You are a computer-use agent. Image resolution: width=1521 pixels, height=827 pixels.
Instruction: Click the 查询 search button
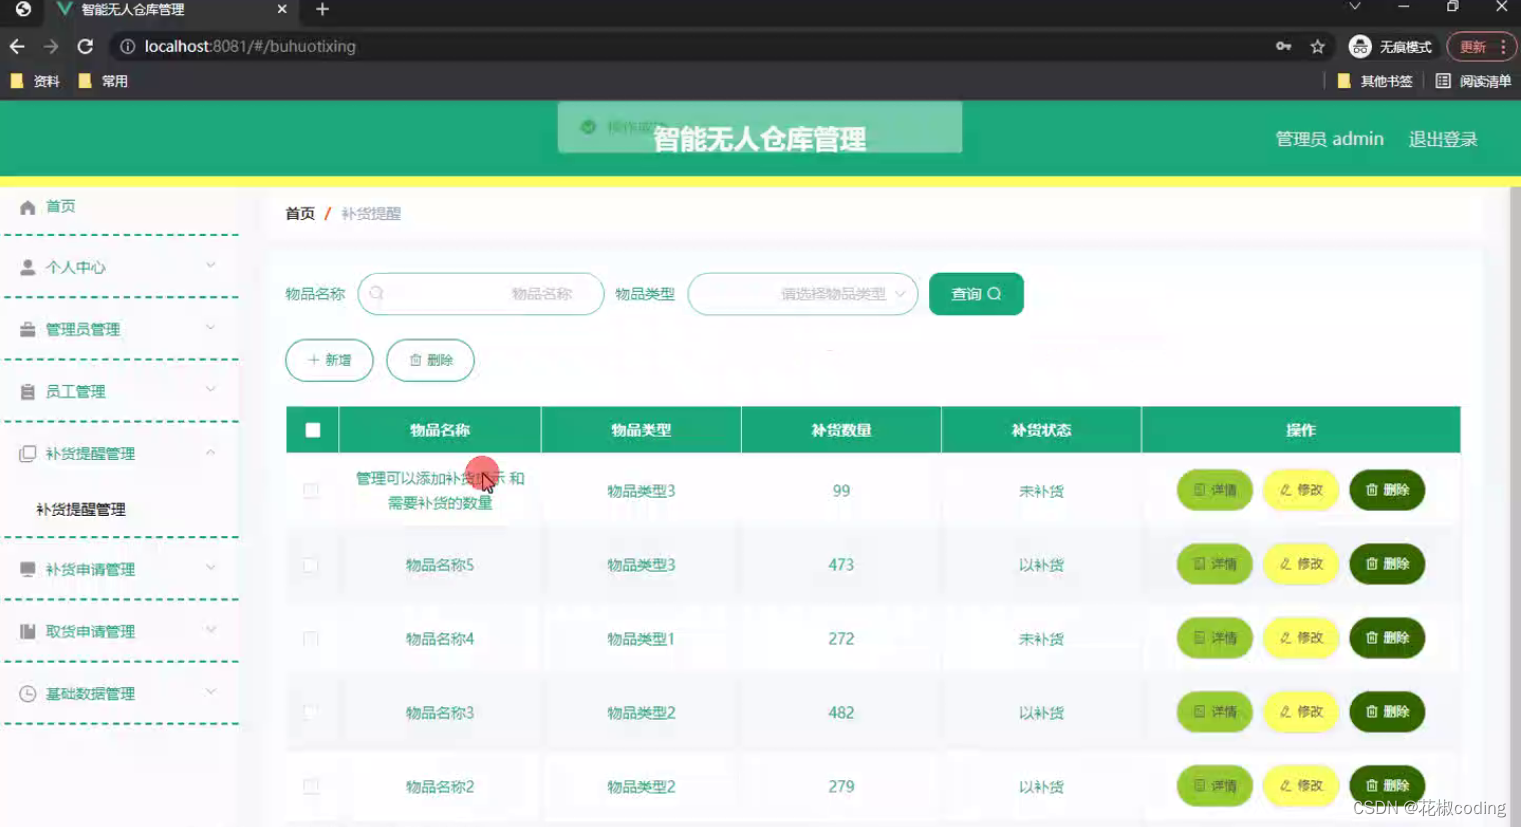coord(975,293)
